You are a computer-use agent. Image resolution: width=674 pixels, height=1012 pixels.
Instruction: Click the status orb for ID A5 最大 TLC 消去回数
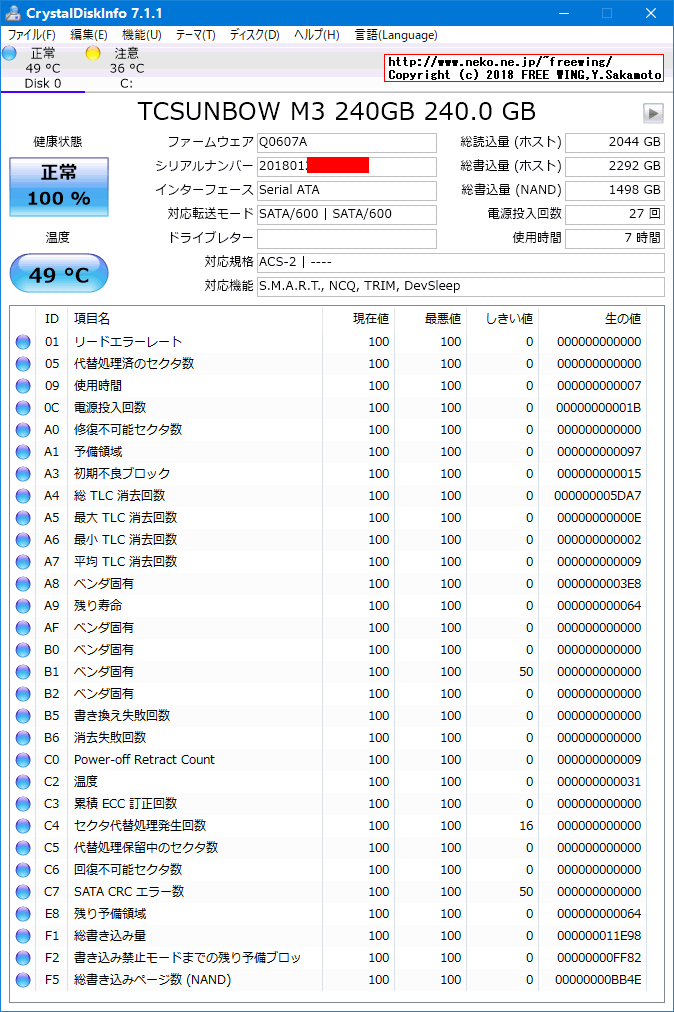click(23, 518)
